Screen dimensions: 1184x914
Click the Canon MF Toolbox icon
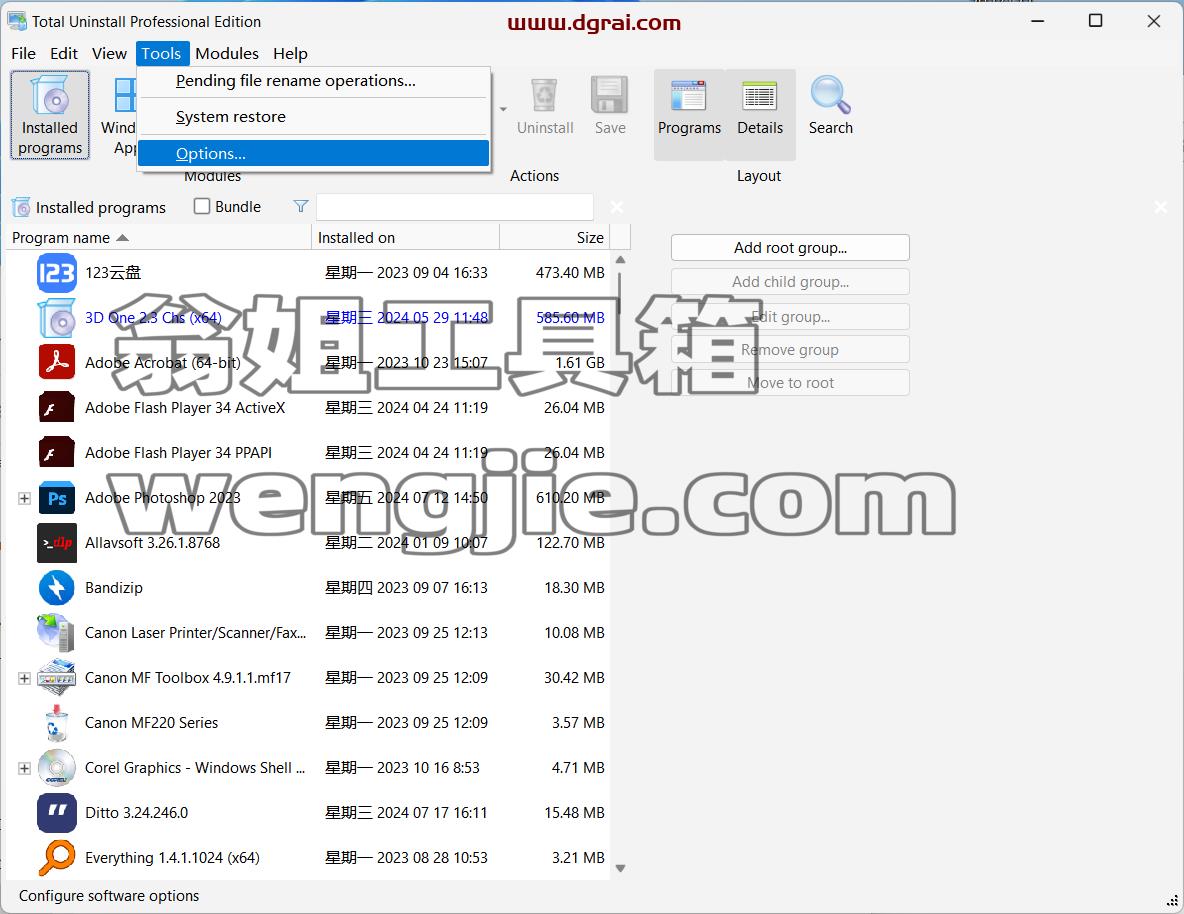pyautogui.click(x=57, y=678)
